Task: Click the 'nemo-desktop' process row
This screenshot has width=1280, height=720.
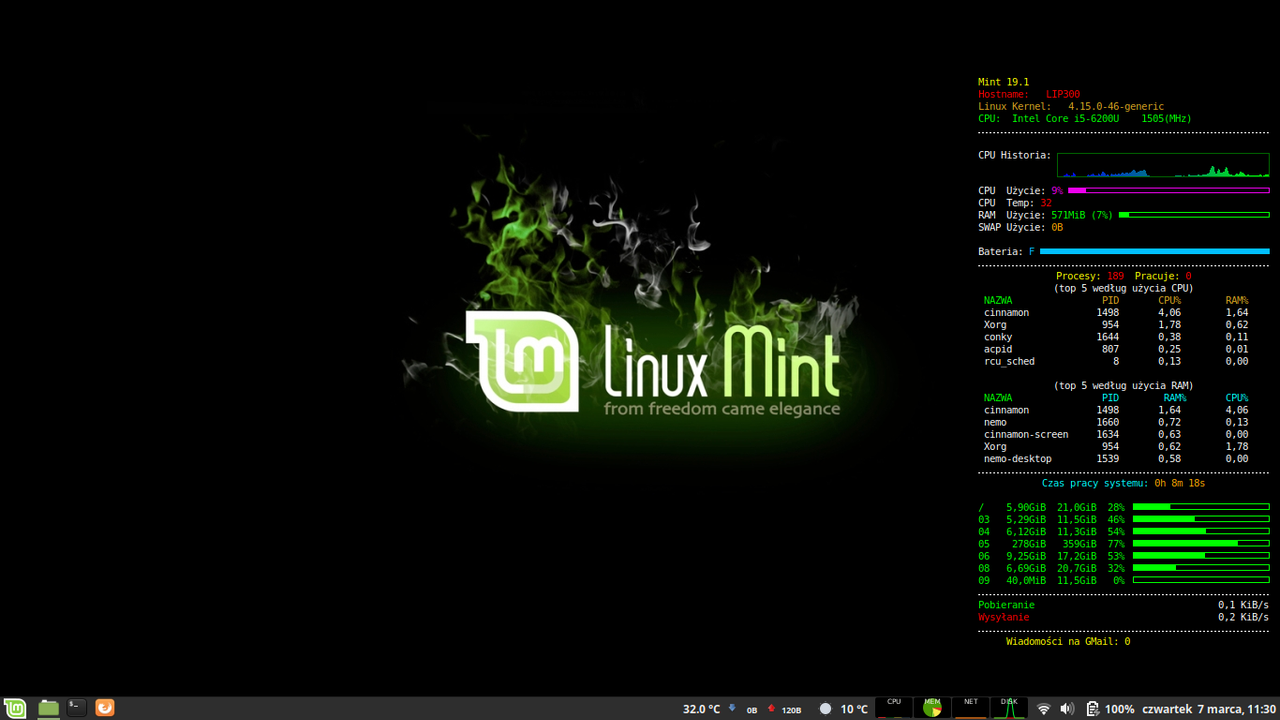Action: pos(1116,459)
